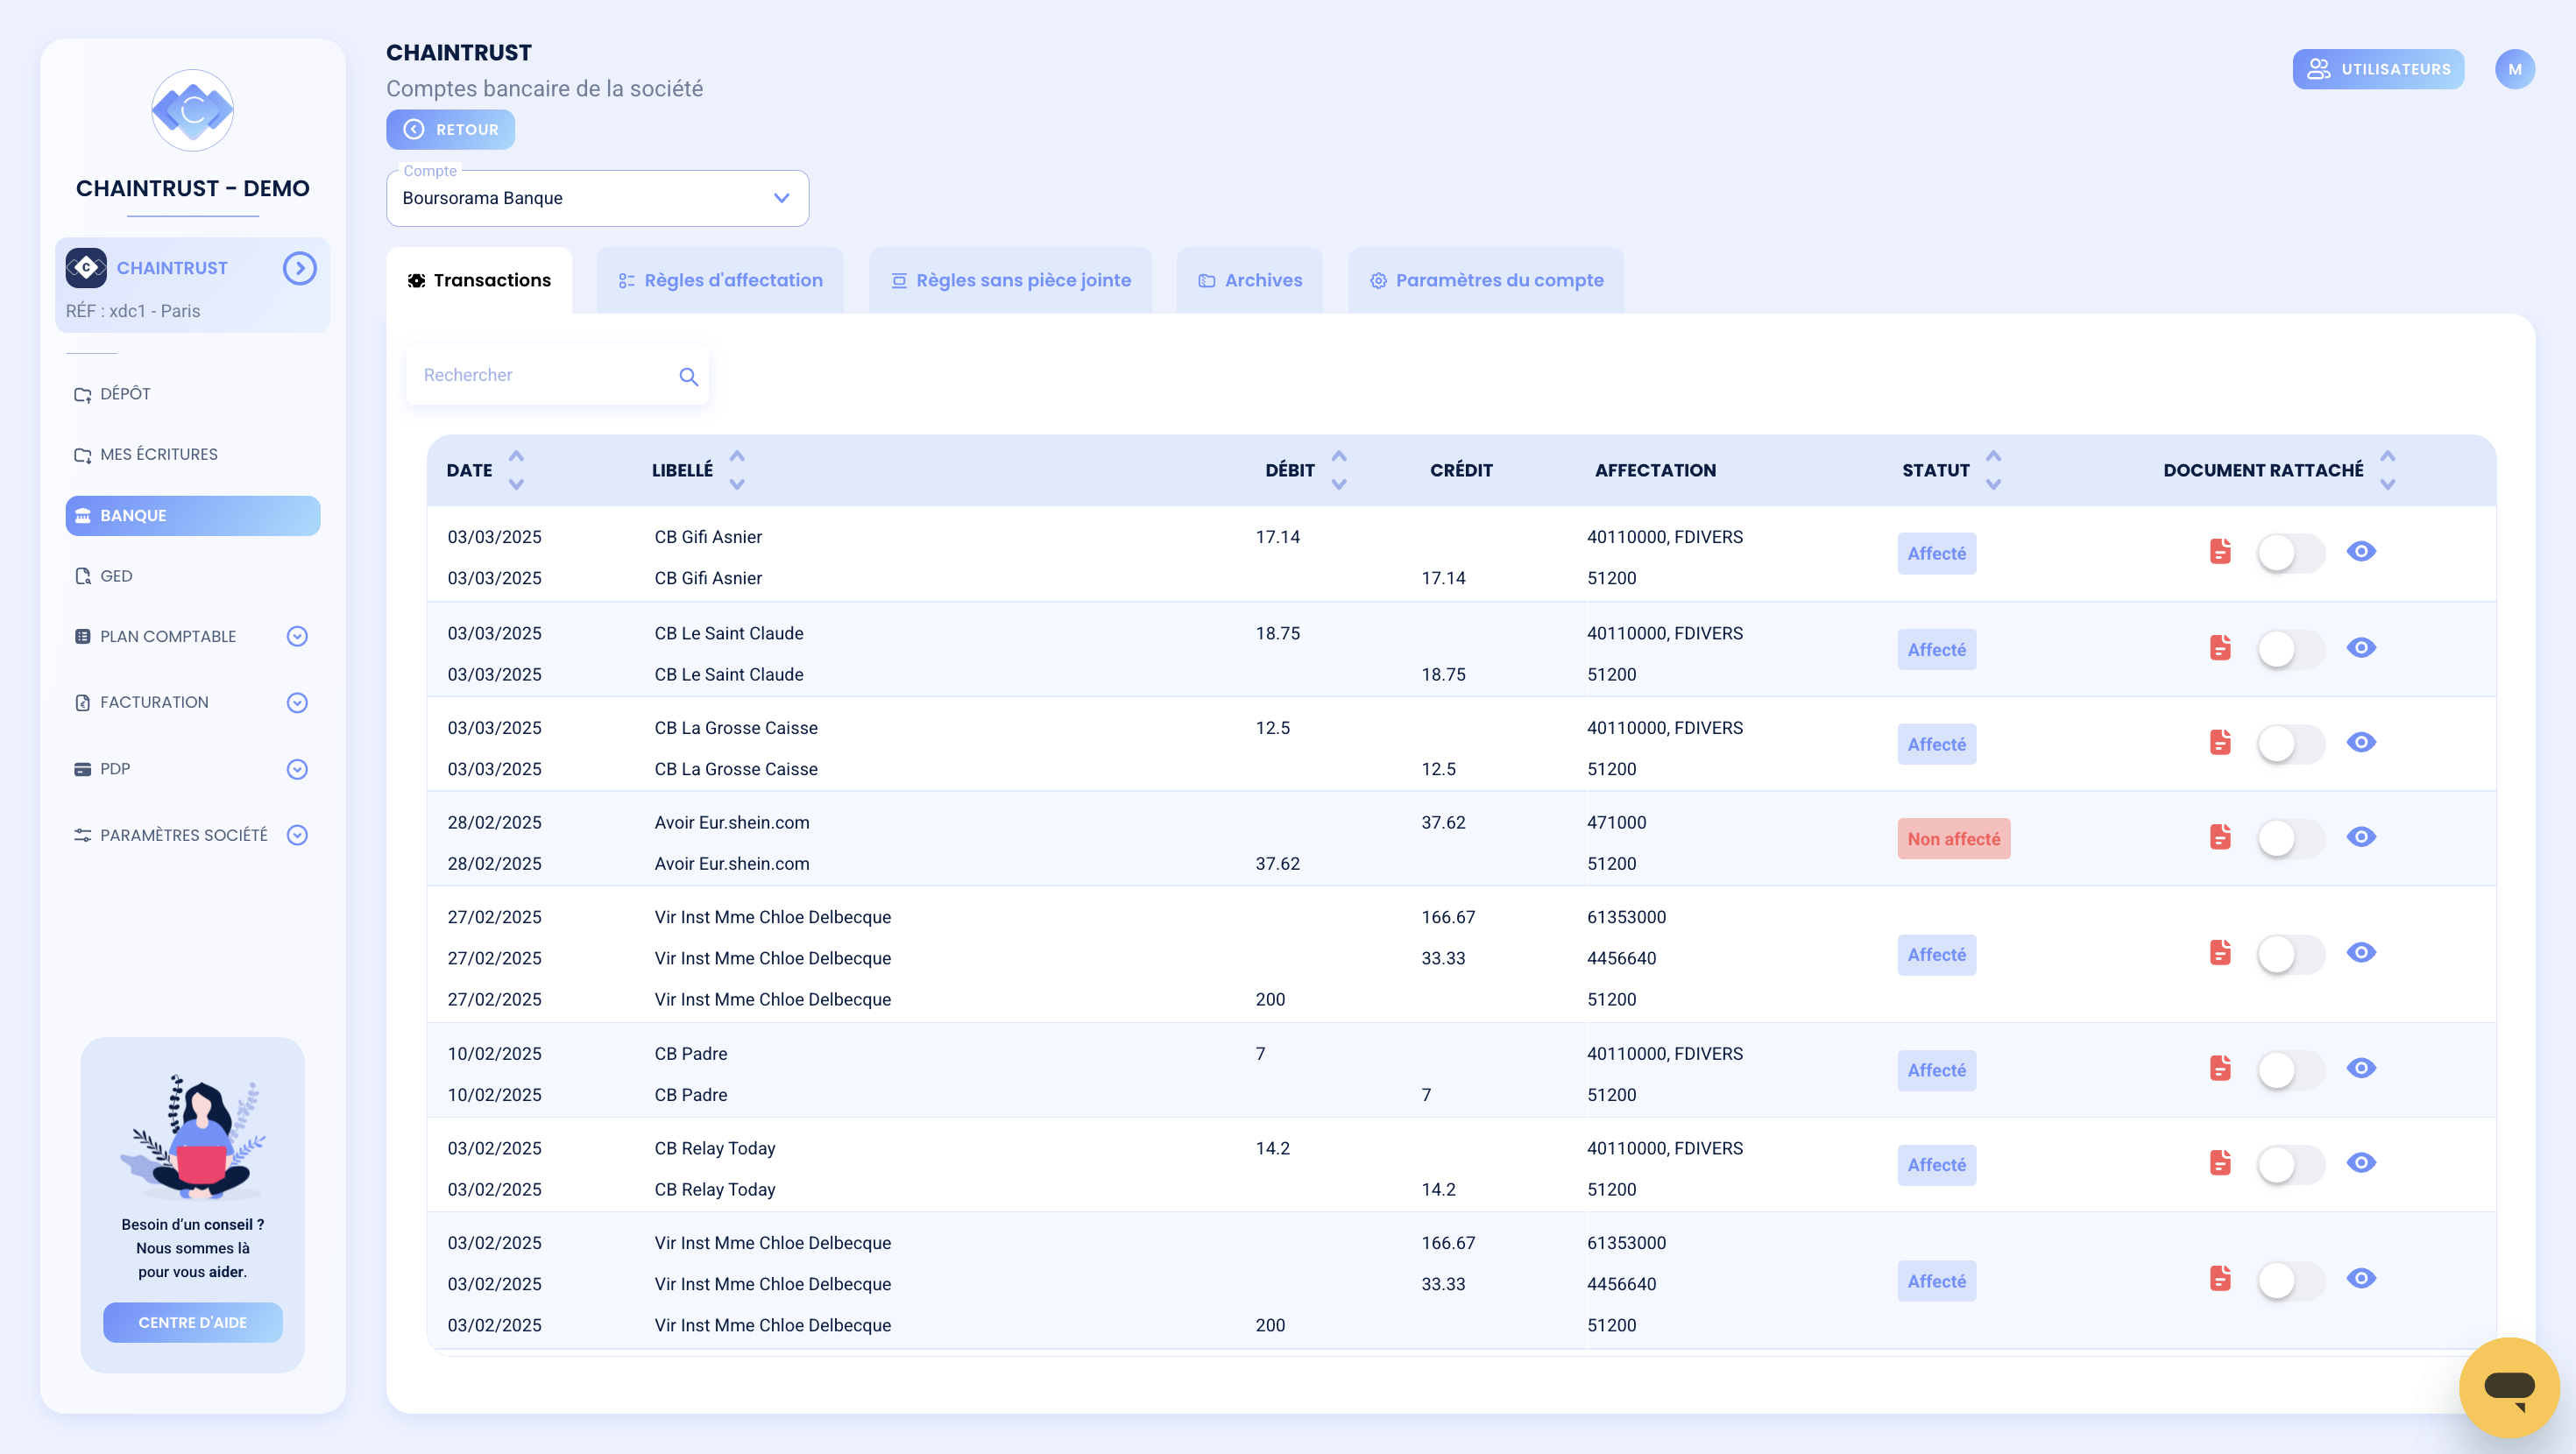Click the Centre d'aide button
Viewport: 2576px width, 1454px height.
point(192,1322)
